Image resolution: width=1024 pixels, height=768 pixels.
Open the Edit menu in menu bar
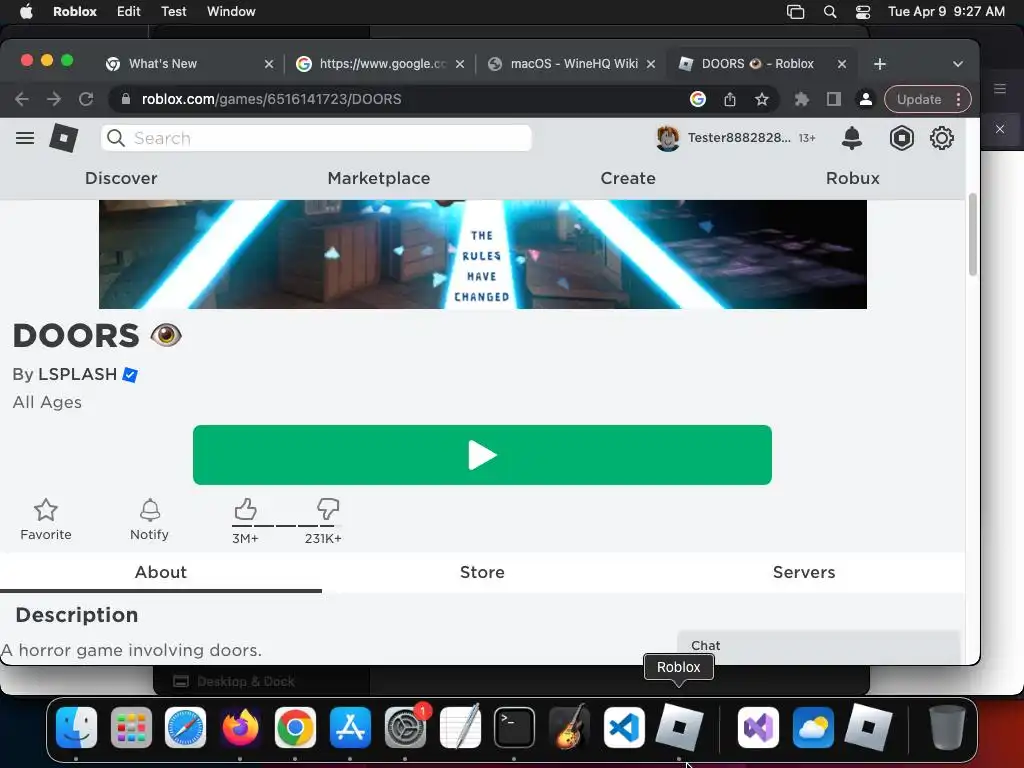(x=128, y=12)
